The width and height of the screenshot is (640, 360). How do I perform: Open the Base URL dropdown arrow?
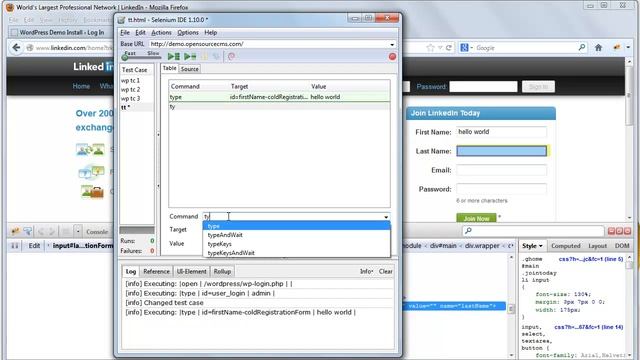(392, 44)
